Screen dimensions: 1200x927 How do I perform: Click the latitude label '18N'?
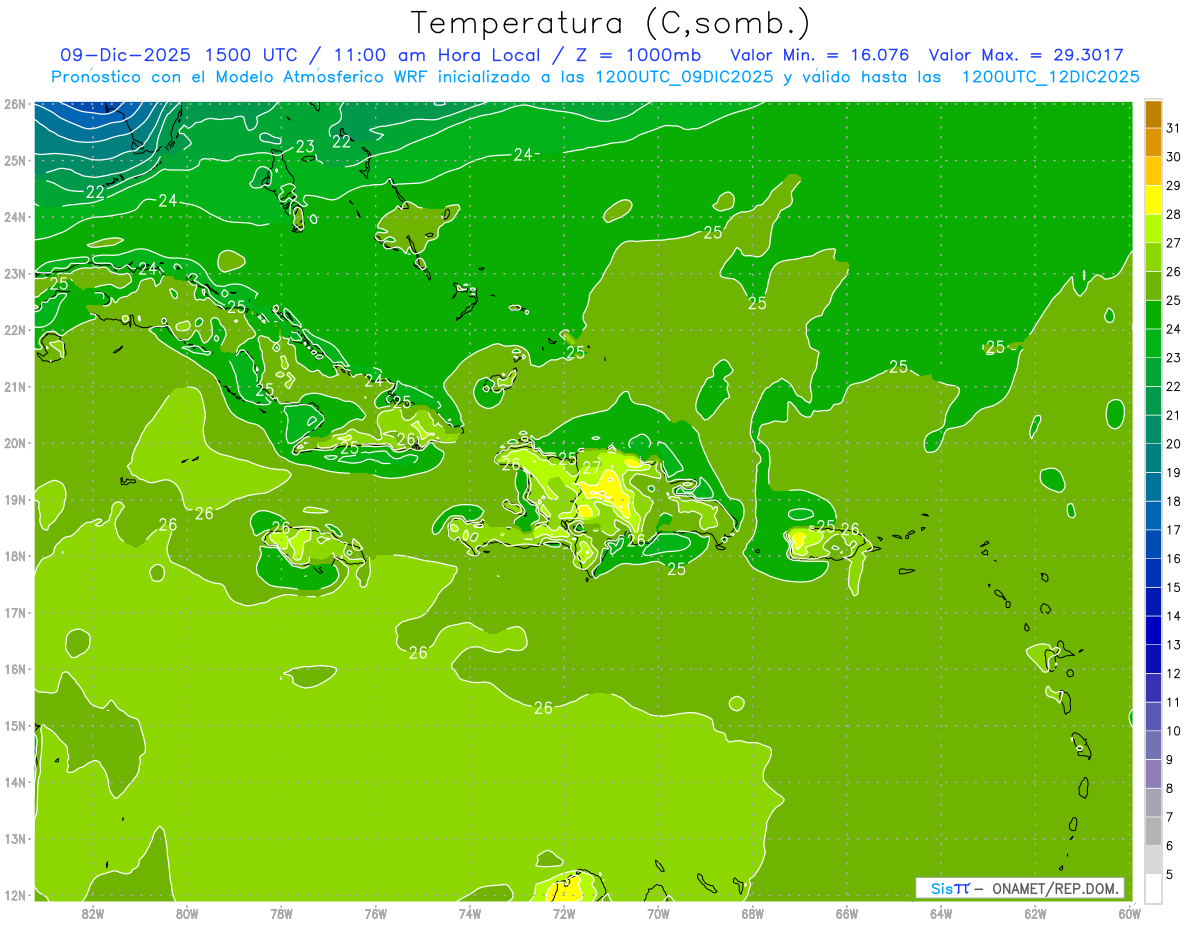(x=14, y=556)
